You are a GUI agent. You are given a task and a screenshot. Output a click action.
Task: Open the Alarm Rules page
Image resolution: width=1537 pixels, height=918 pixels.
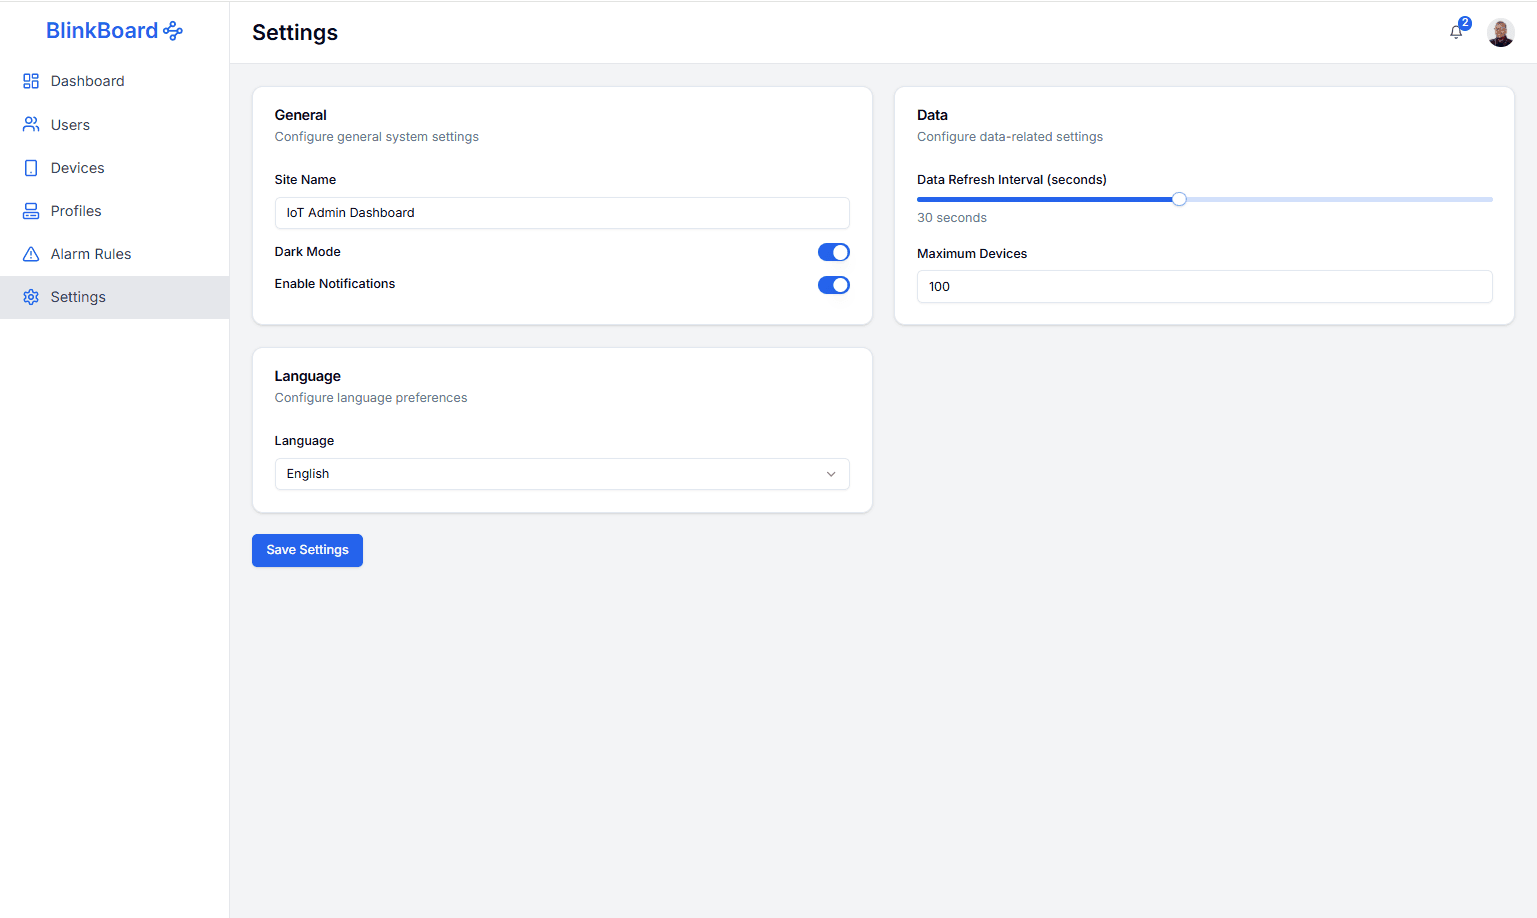pos(115,254)
